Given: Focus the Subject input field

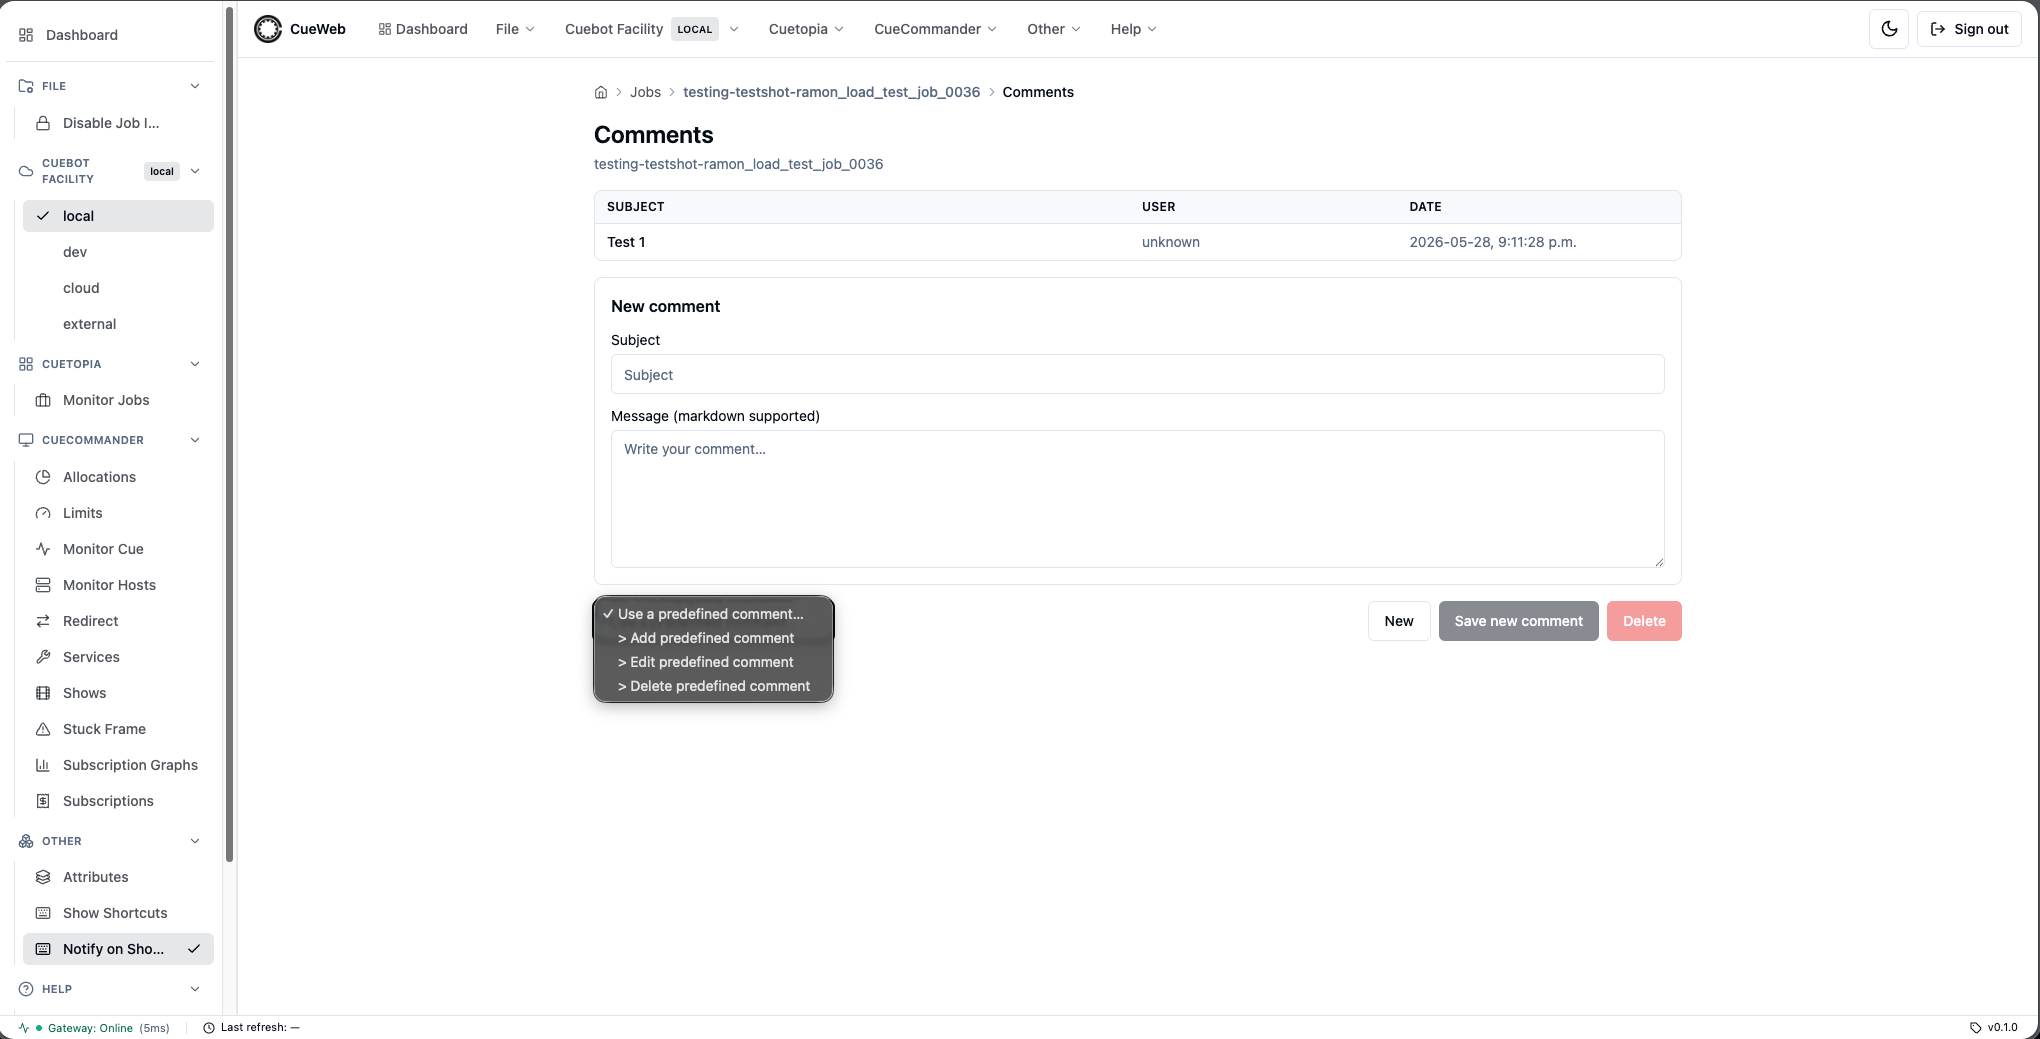Looking at the screenshot, I should tap(1137, 374).
